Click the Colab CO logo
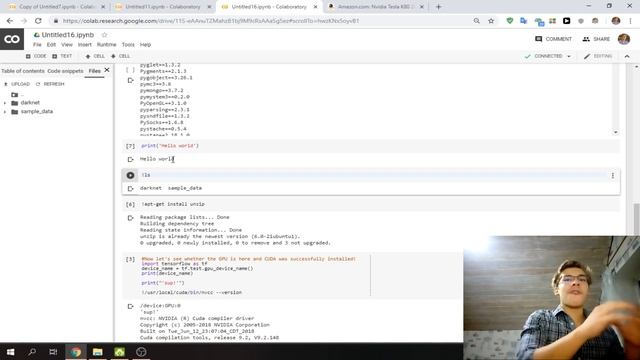Viewport: 640px width, 360px height. click(12, 39)
